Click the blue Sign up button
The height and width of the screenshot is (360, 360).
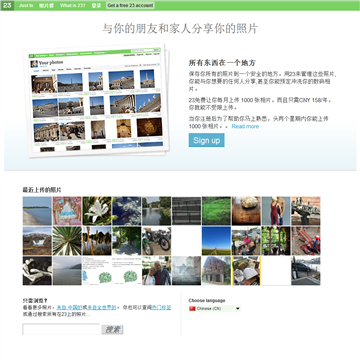tap(206, 140)
